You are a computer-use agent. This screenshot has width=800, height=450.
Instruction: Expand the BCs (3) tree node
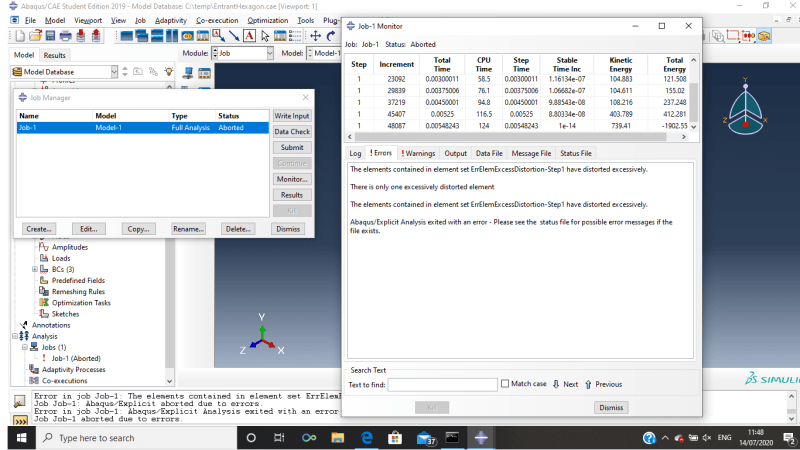pos(35,269)
